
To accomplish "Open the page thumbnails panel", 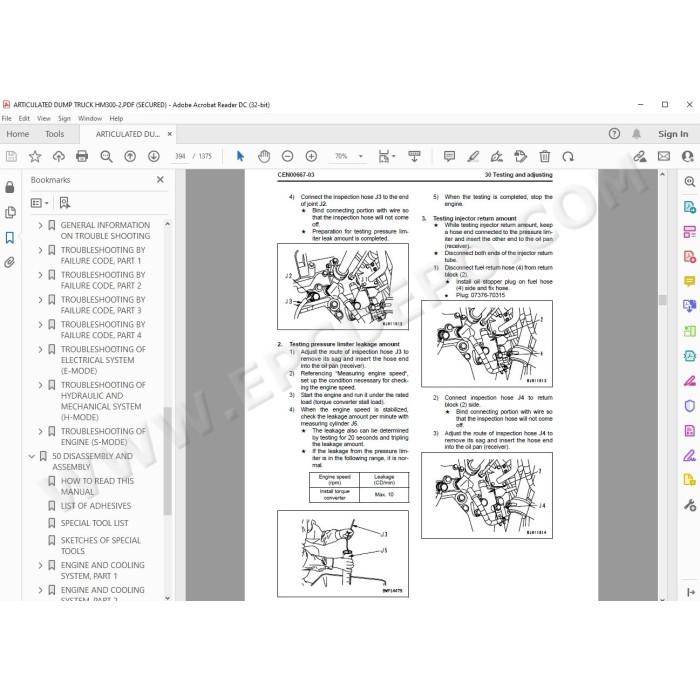I will 10,212.
